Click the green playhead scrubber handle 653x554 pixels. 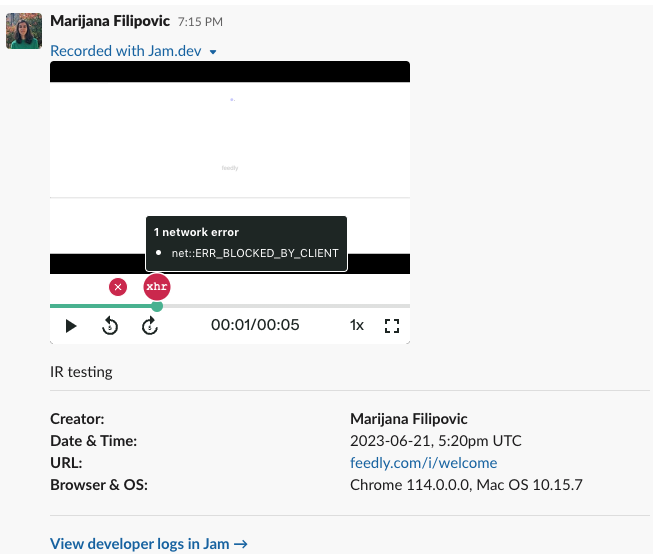coord(157,306)
